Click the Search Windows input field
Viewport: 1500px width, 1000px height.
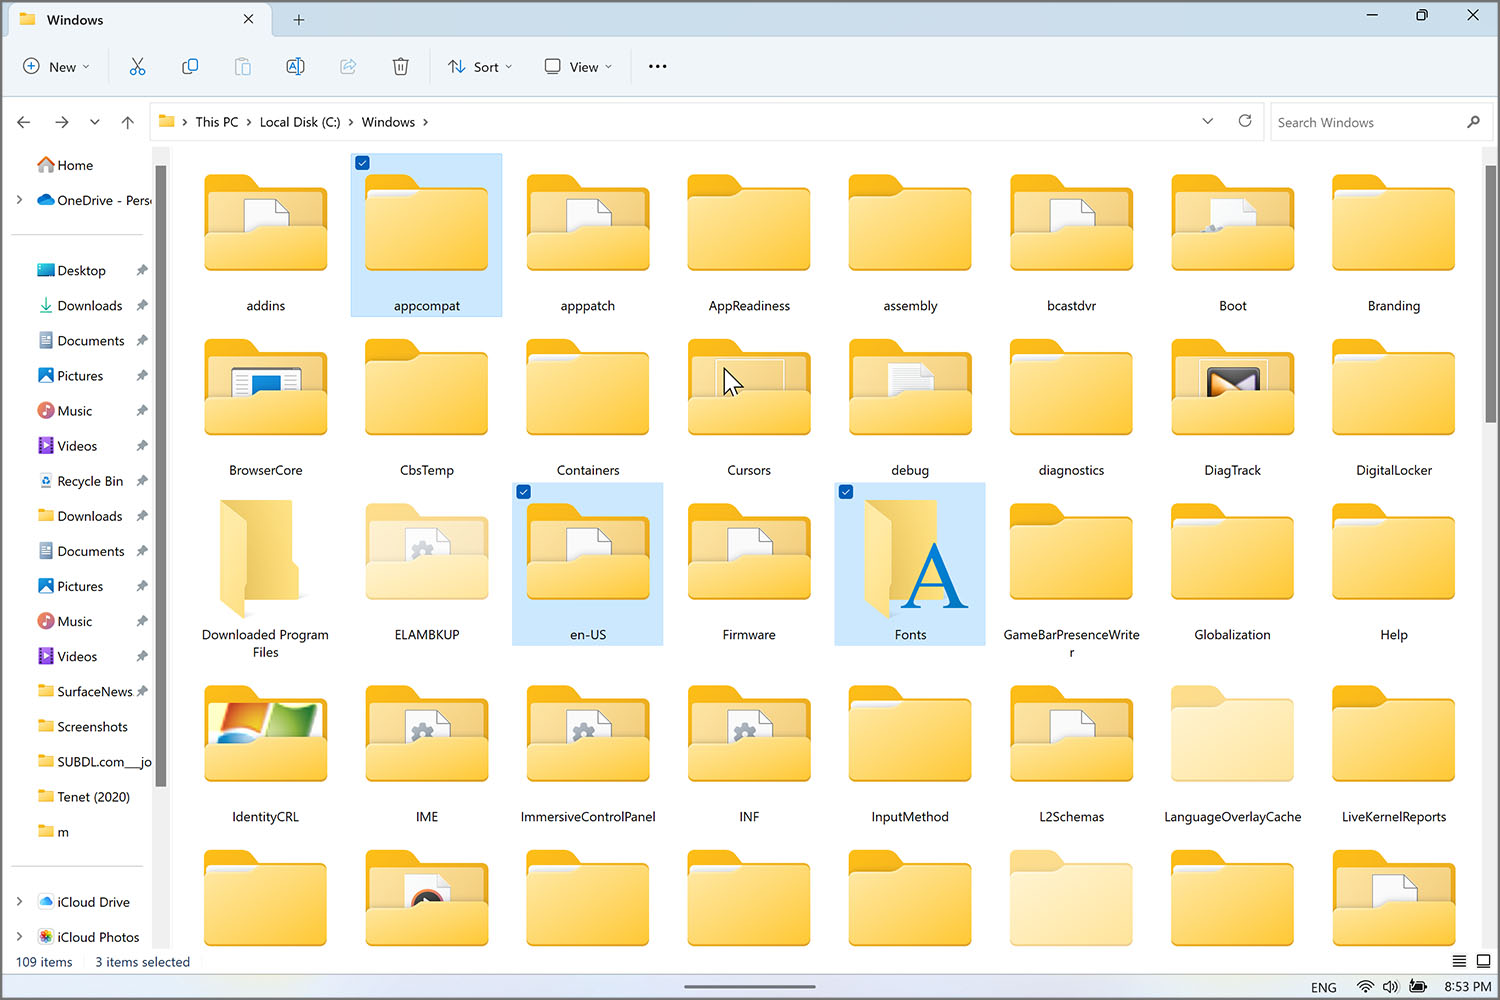coord(1365,122)
